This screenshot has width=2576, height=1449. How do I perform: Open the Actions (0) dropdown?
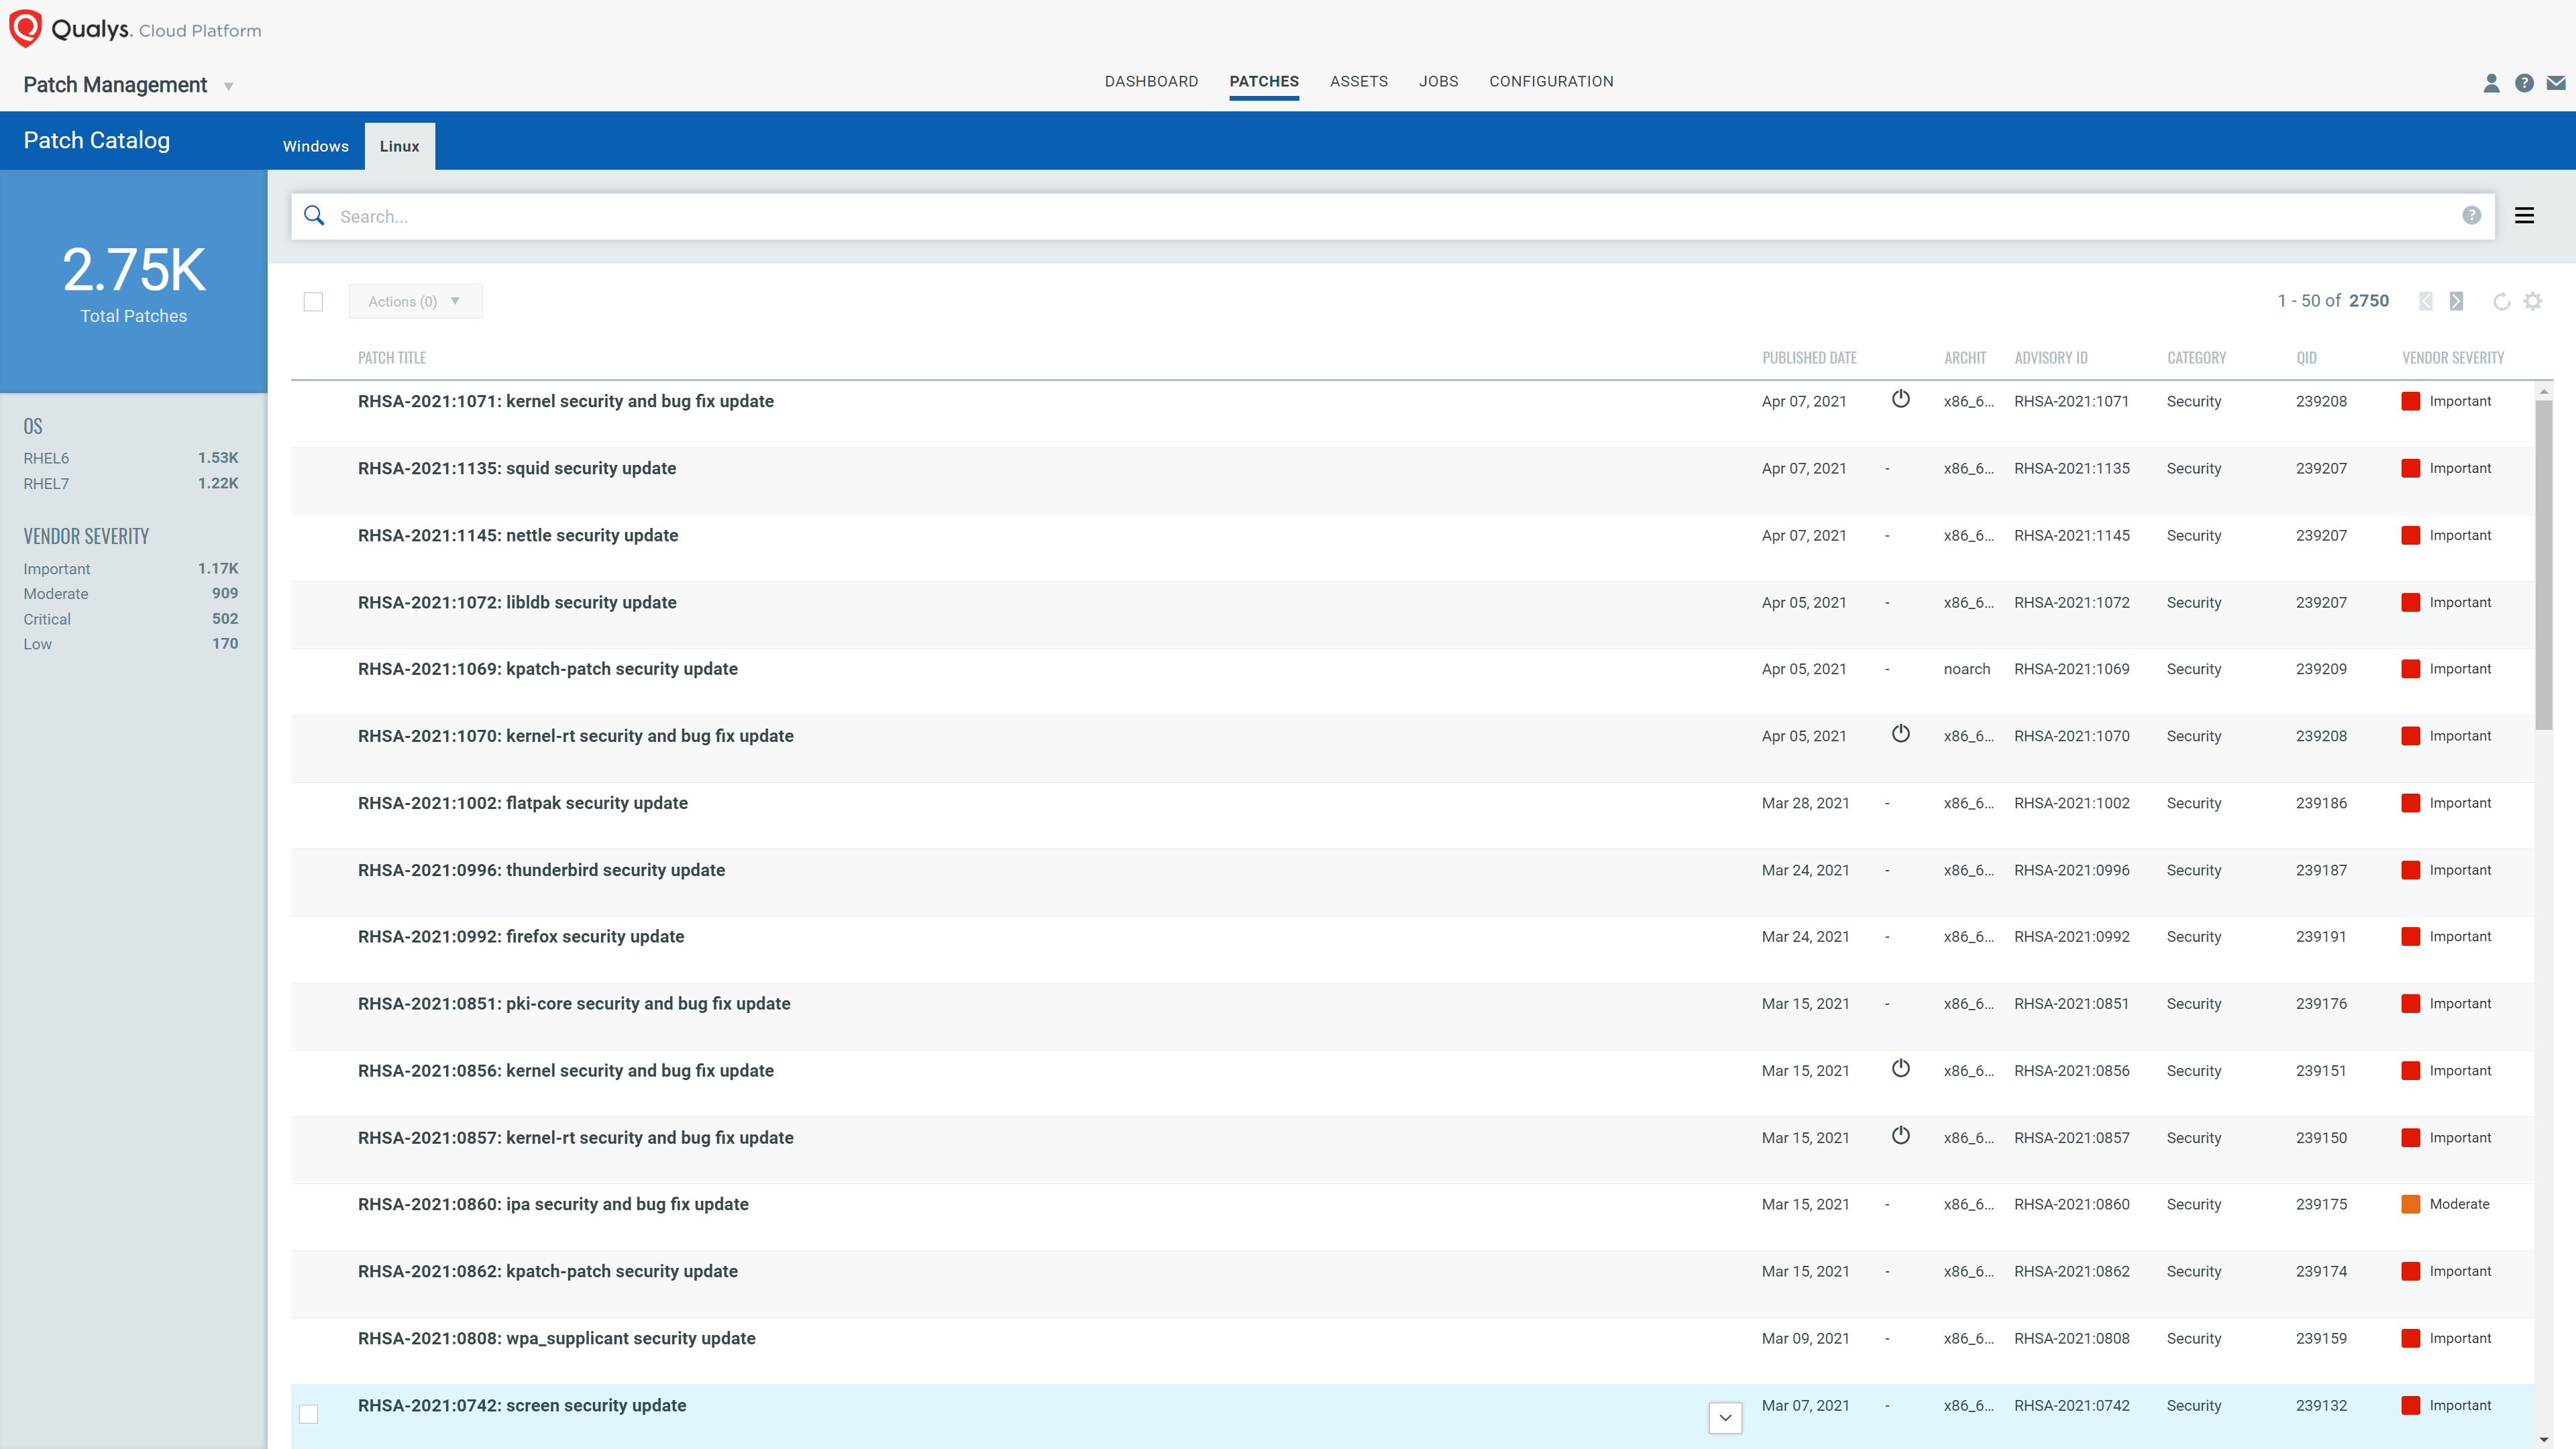coord(414,302)
